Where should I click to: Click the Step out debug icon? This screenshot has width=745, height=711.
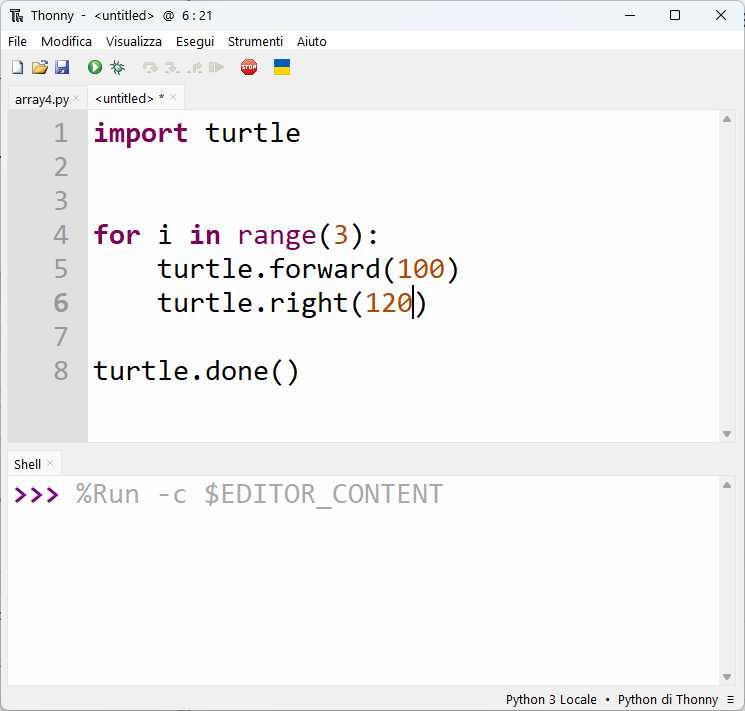point(194,67)
